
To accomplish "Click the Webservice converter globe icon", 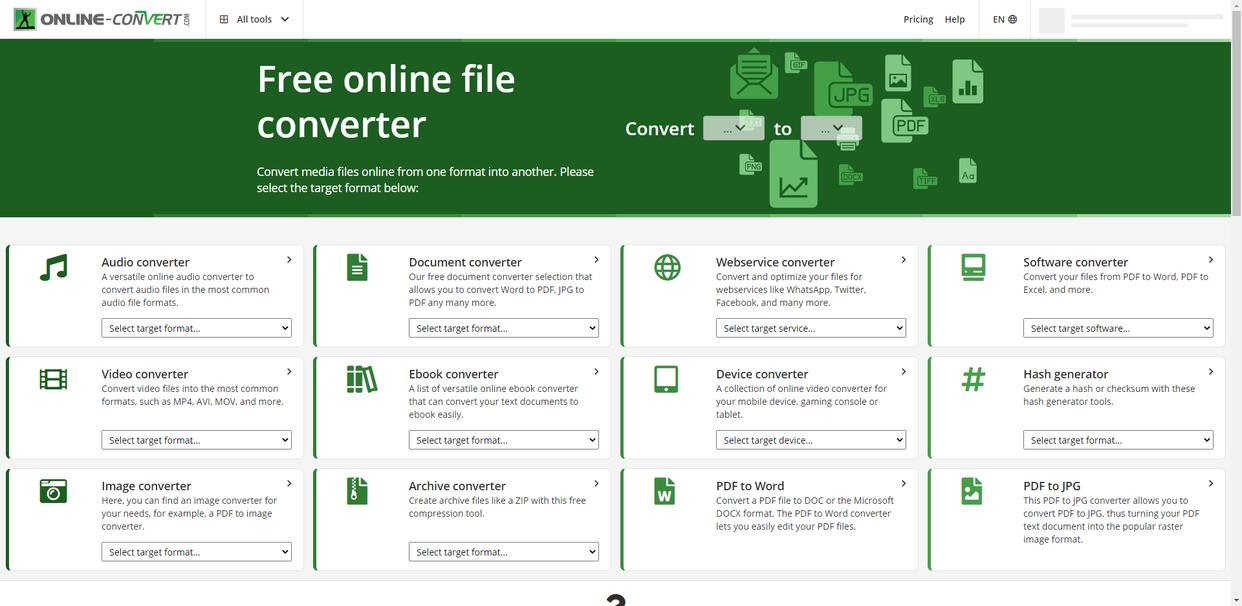I will pyautogui.click(x=667, y=268).
